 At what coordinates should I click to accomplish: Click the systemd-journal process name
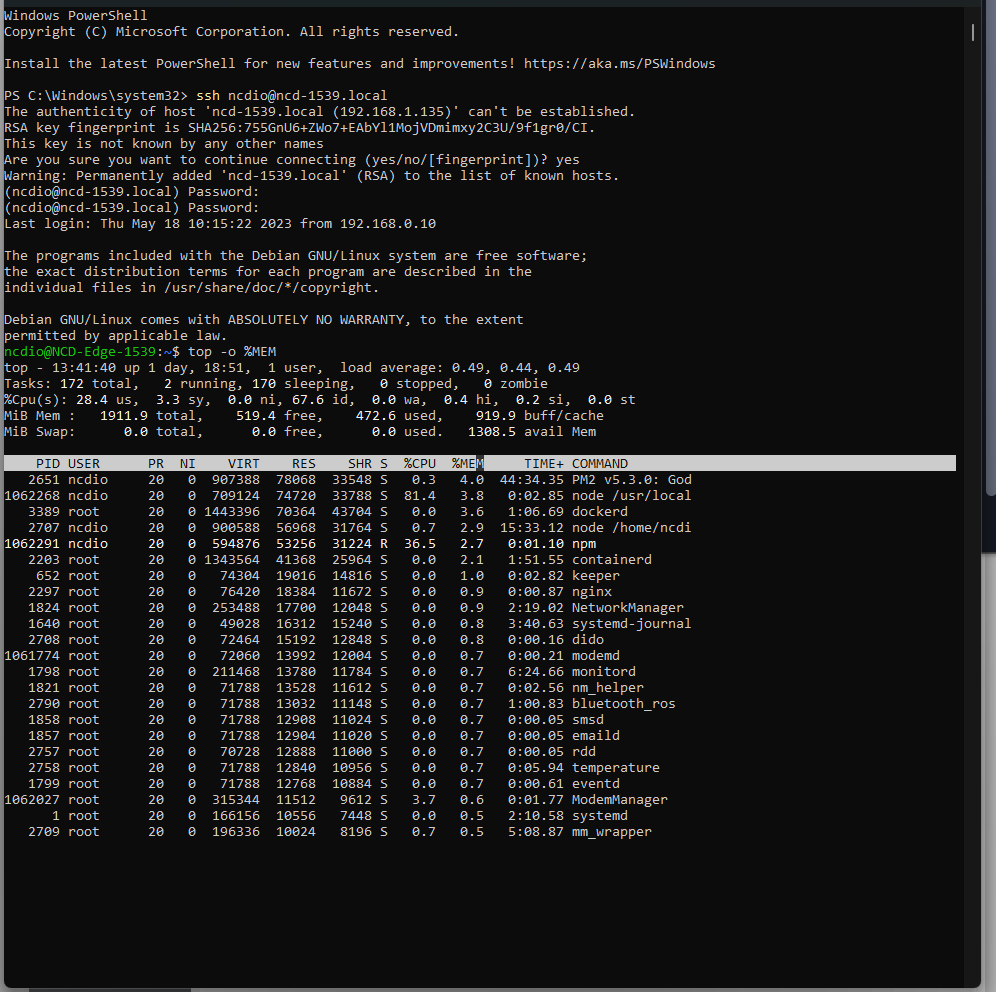point(631,624)
